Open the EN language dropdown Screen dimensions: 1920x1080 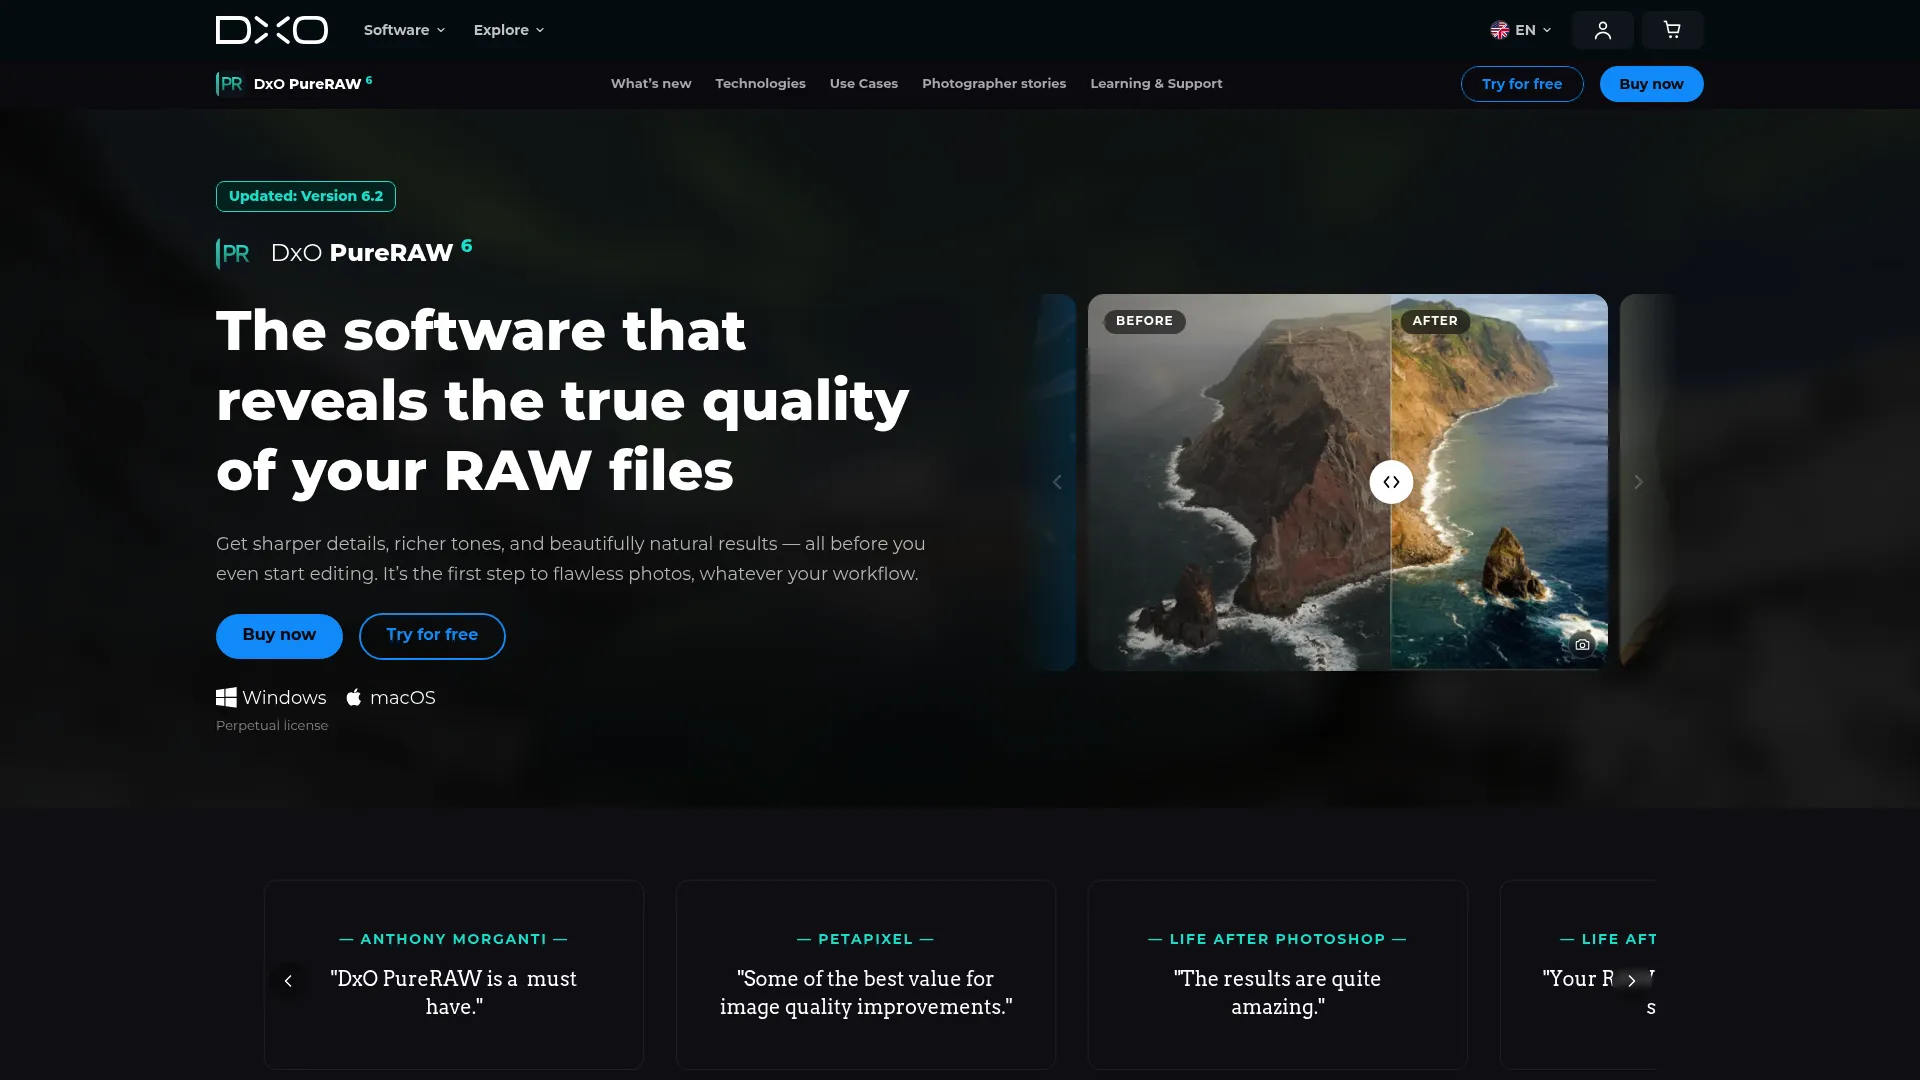[1521, 30]
